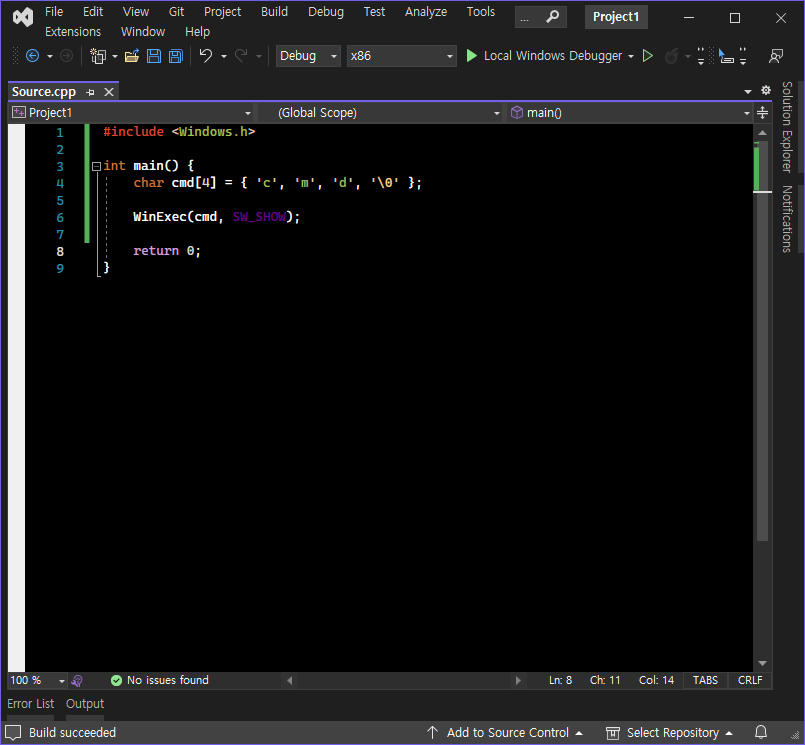Open a file with the folder icon
805x745 pixels.
coord(131,55)
